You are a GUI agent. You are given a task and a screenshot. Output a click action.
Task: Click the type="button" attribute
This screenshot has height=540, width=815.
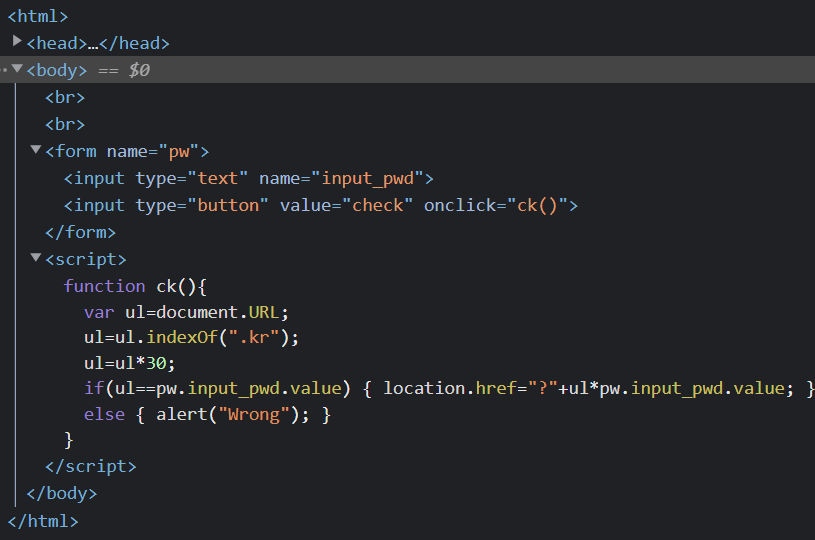pos(202,206)
